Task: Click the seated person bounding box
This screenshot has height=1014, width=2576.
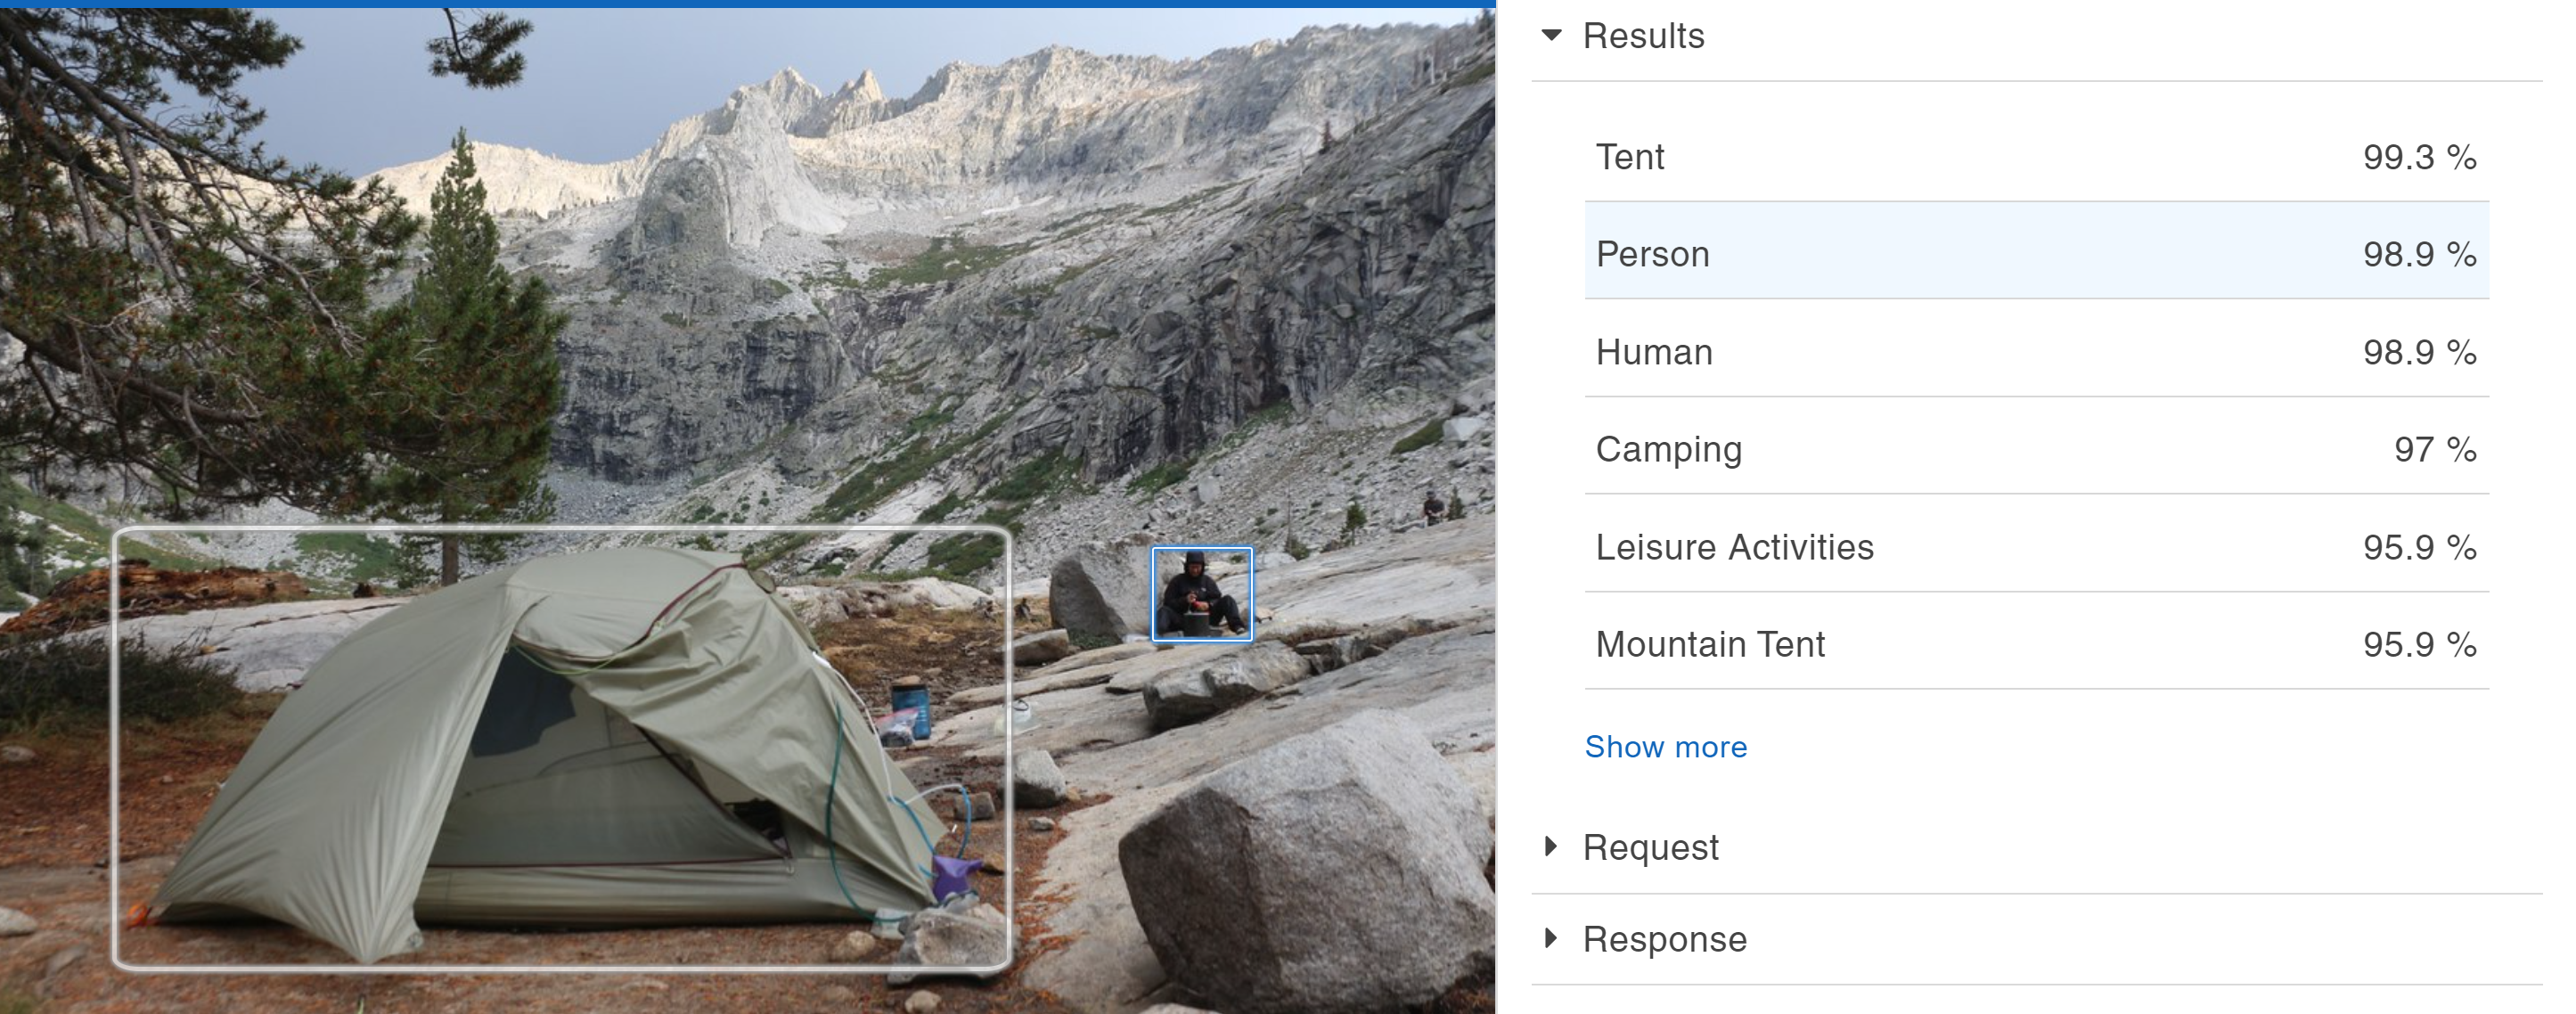Action: coord(1202,594)
